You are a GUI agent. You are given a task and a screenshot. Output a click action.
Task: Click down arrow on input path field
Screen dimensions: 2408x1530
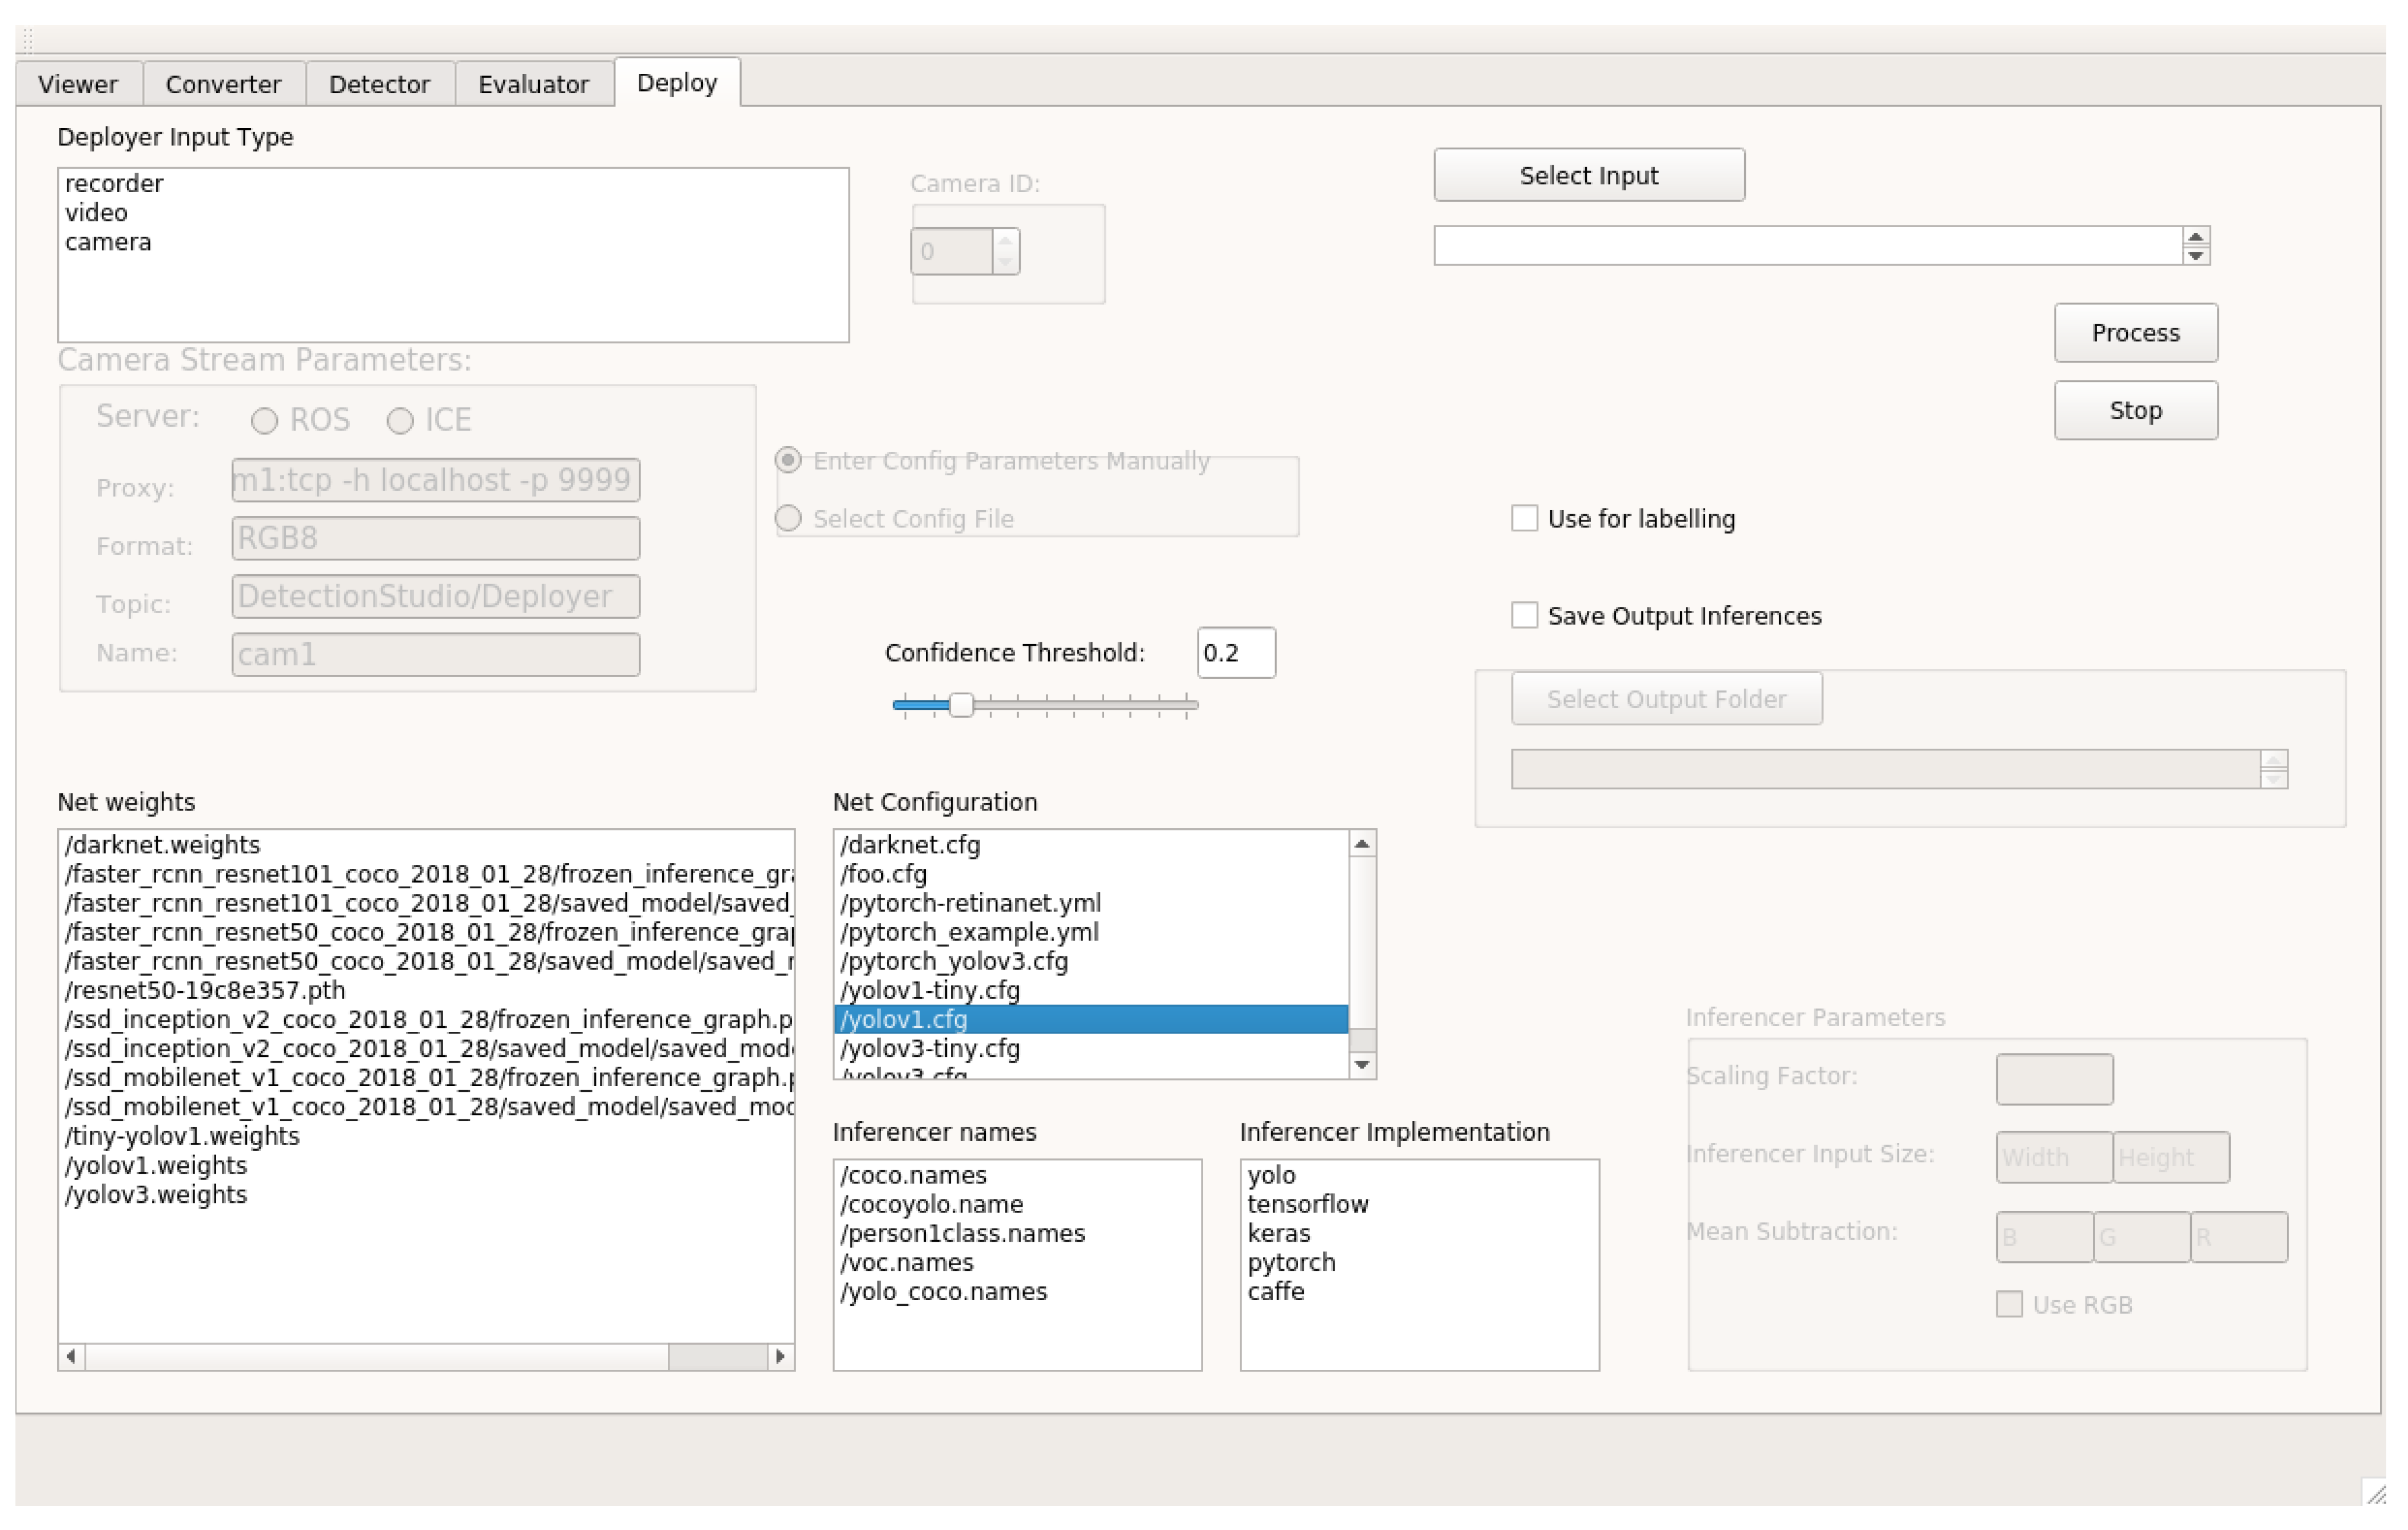pyautogui.click(x=2195, y=255)
